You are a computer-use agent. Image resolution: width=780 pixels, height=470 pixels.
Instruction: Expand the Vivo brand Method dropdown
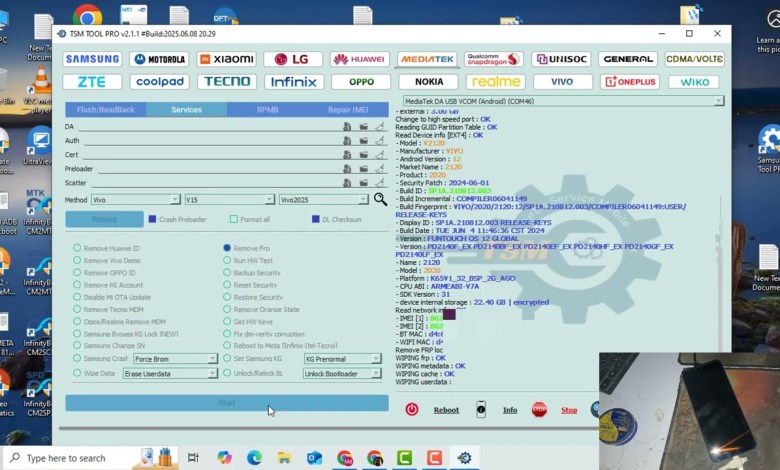(x=176, y=200)
